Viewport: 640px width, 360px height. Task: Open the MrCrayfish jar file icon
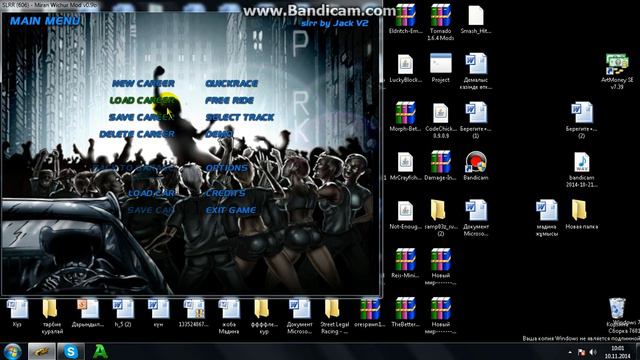click(405, 162)
